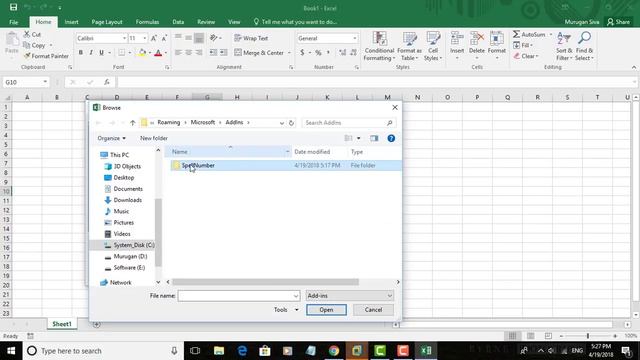Click the Sheet1 tab

tap(62, 324)
